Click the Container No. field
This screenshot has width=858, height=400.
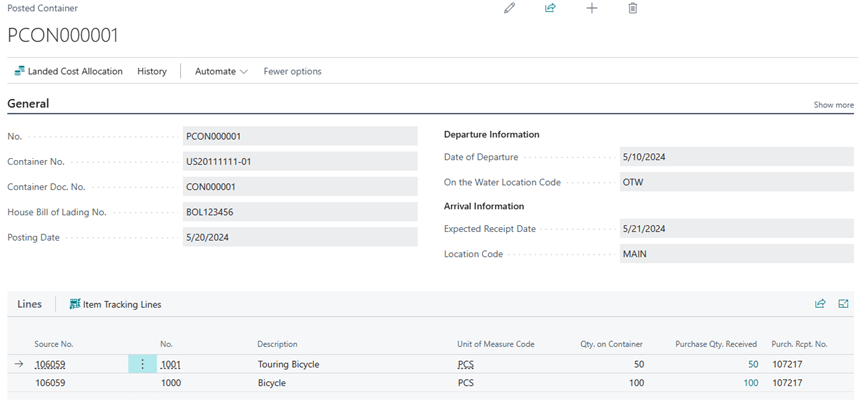pos(299,161)
